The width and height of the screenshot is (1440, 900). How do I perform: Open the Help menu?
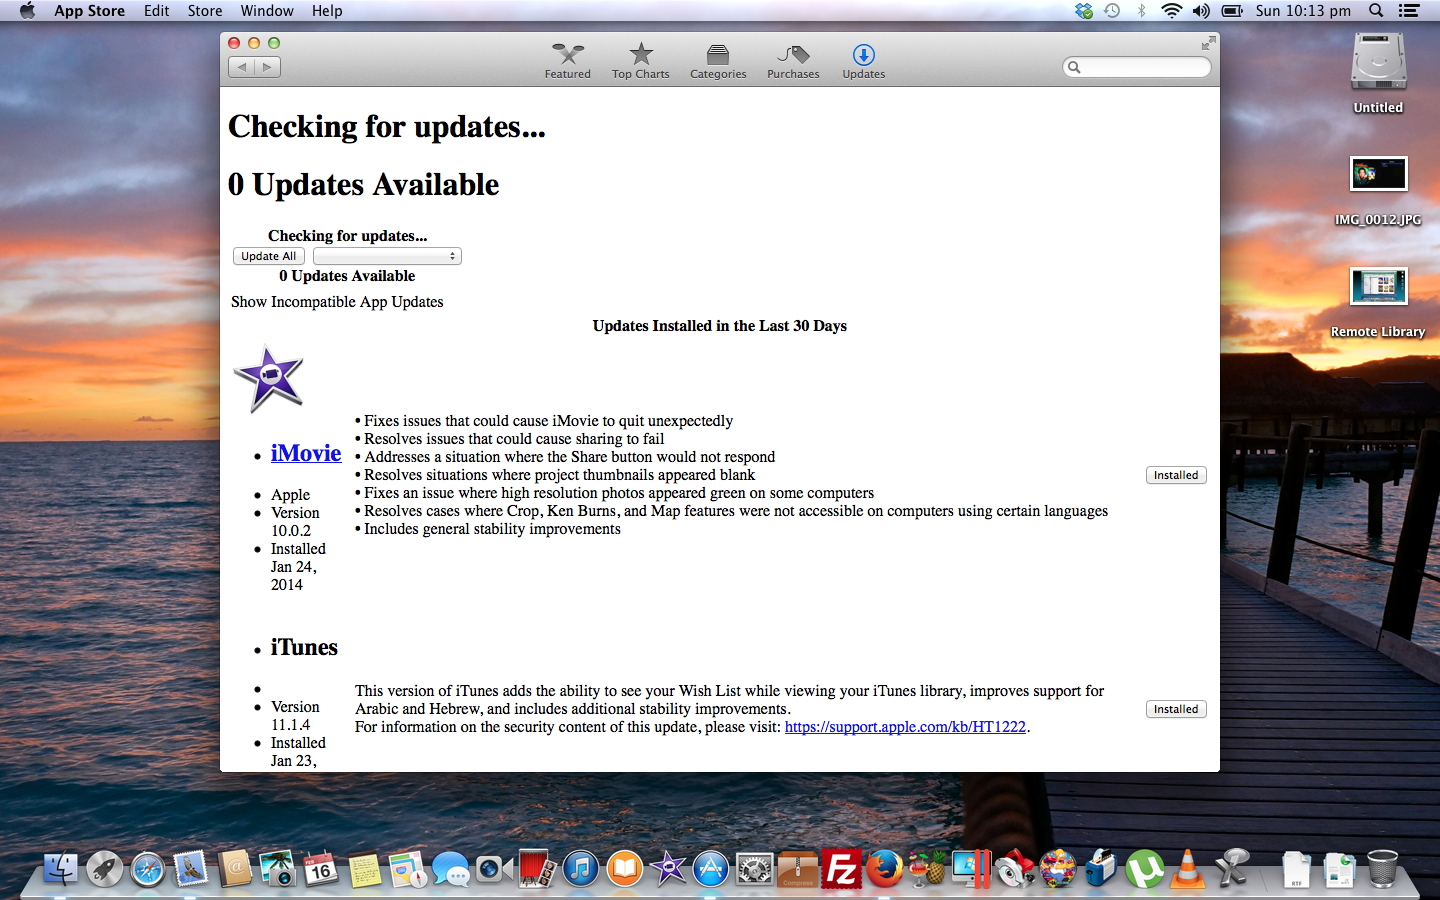[x=327, y=11]
